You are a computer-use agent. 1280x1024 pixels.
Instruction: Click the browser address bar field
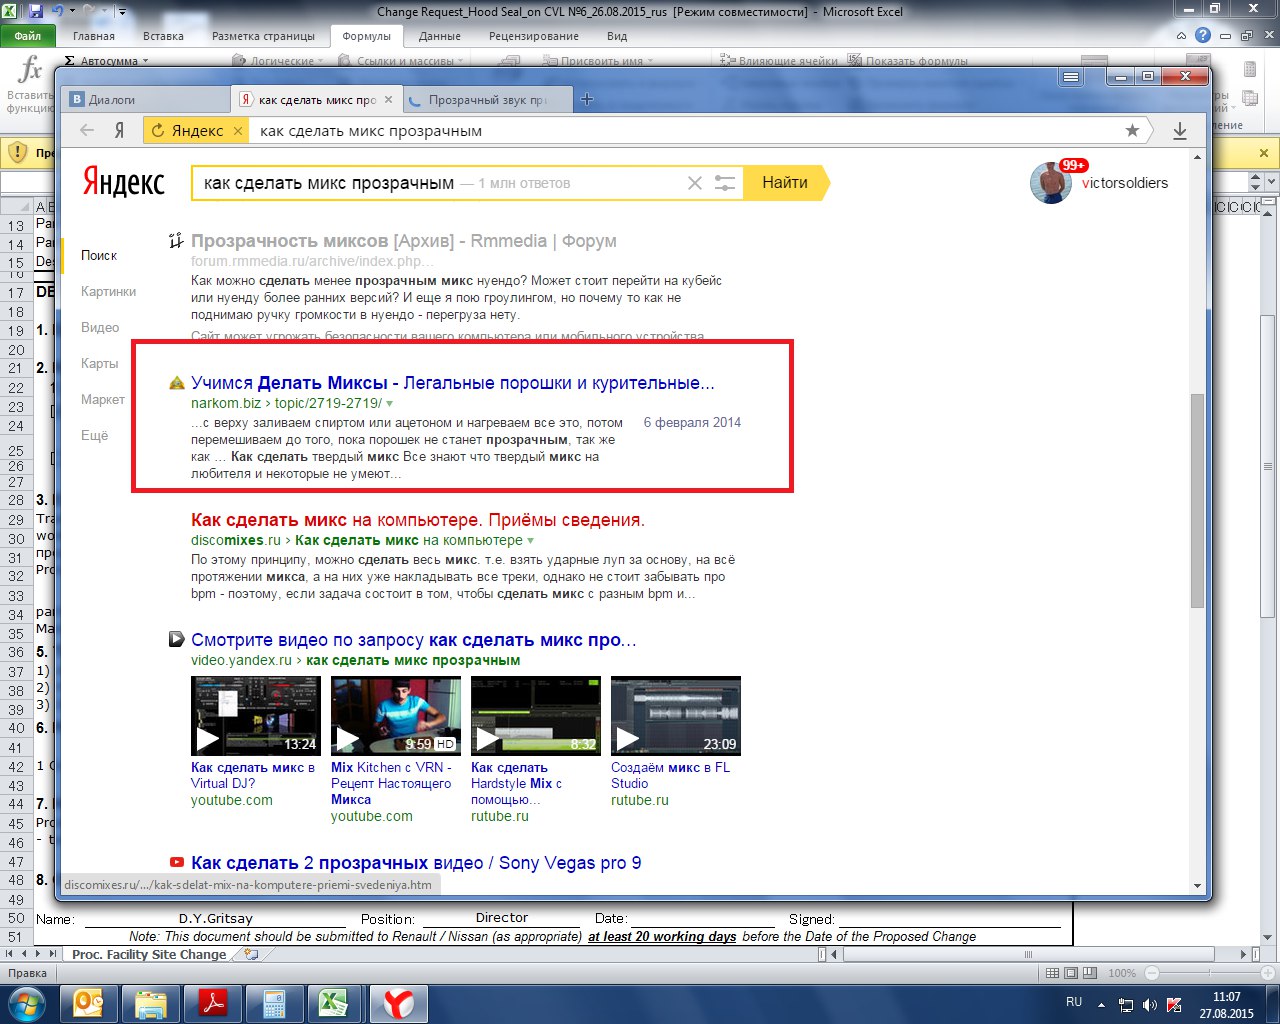point(685,130)
